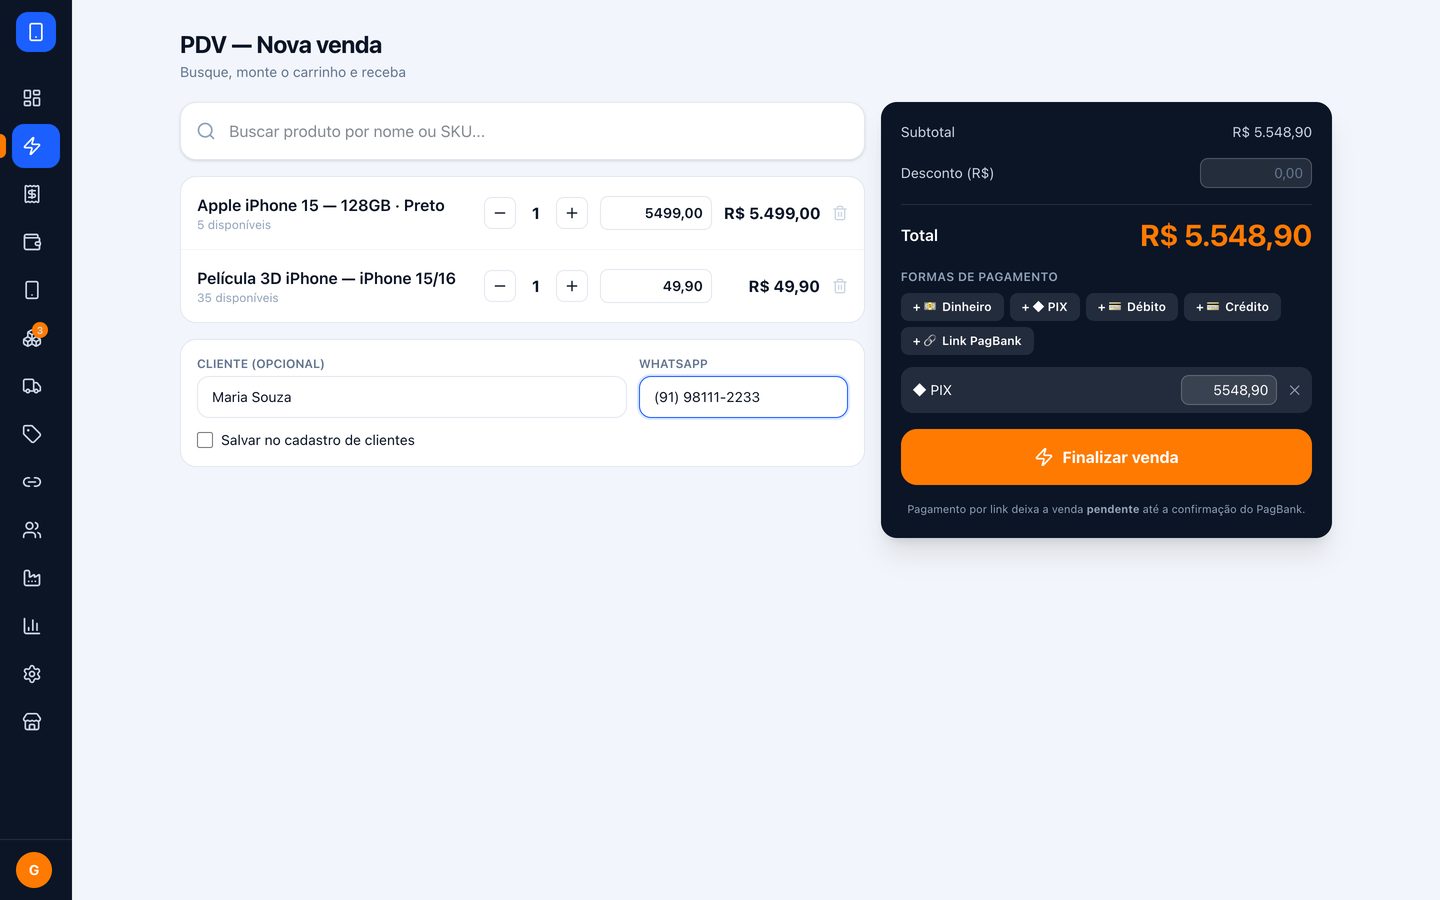This screenshot has width=1440, height=900.
Task: Delete the Apple iPhone 15 cart item
Action: 840,213
